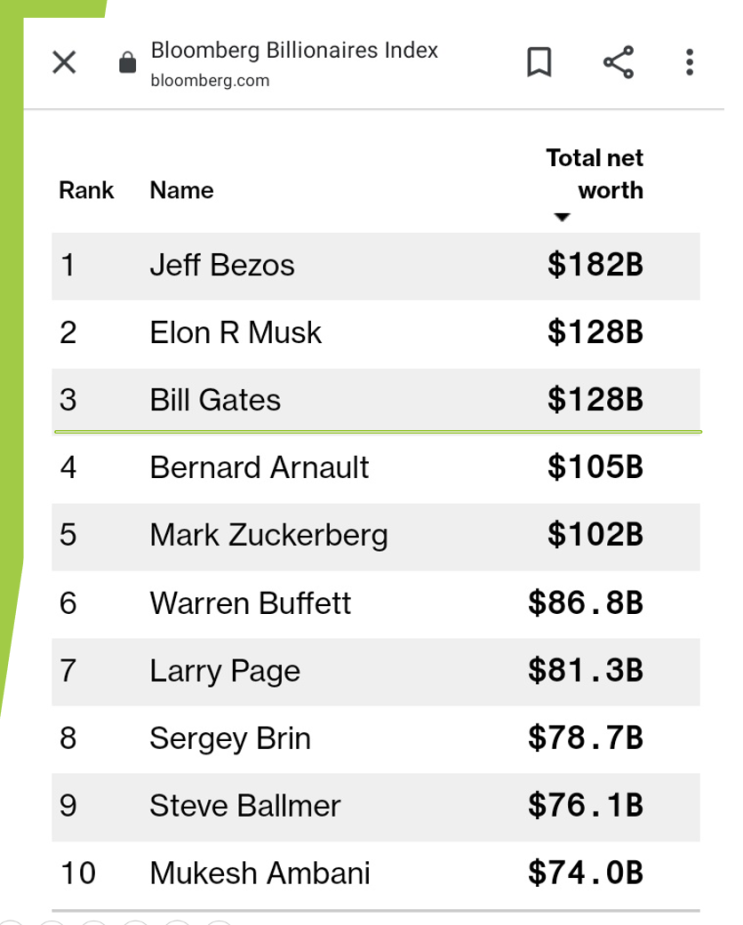The height and width of the screenshot is (925, 743).
Task: Select Bernard Arnault row
Action: pyautogui.click(x=376, y=468)
